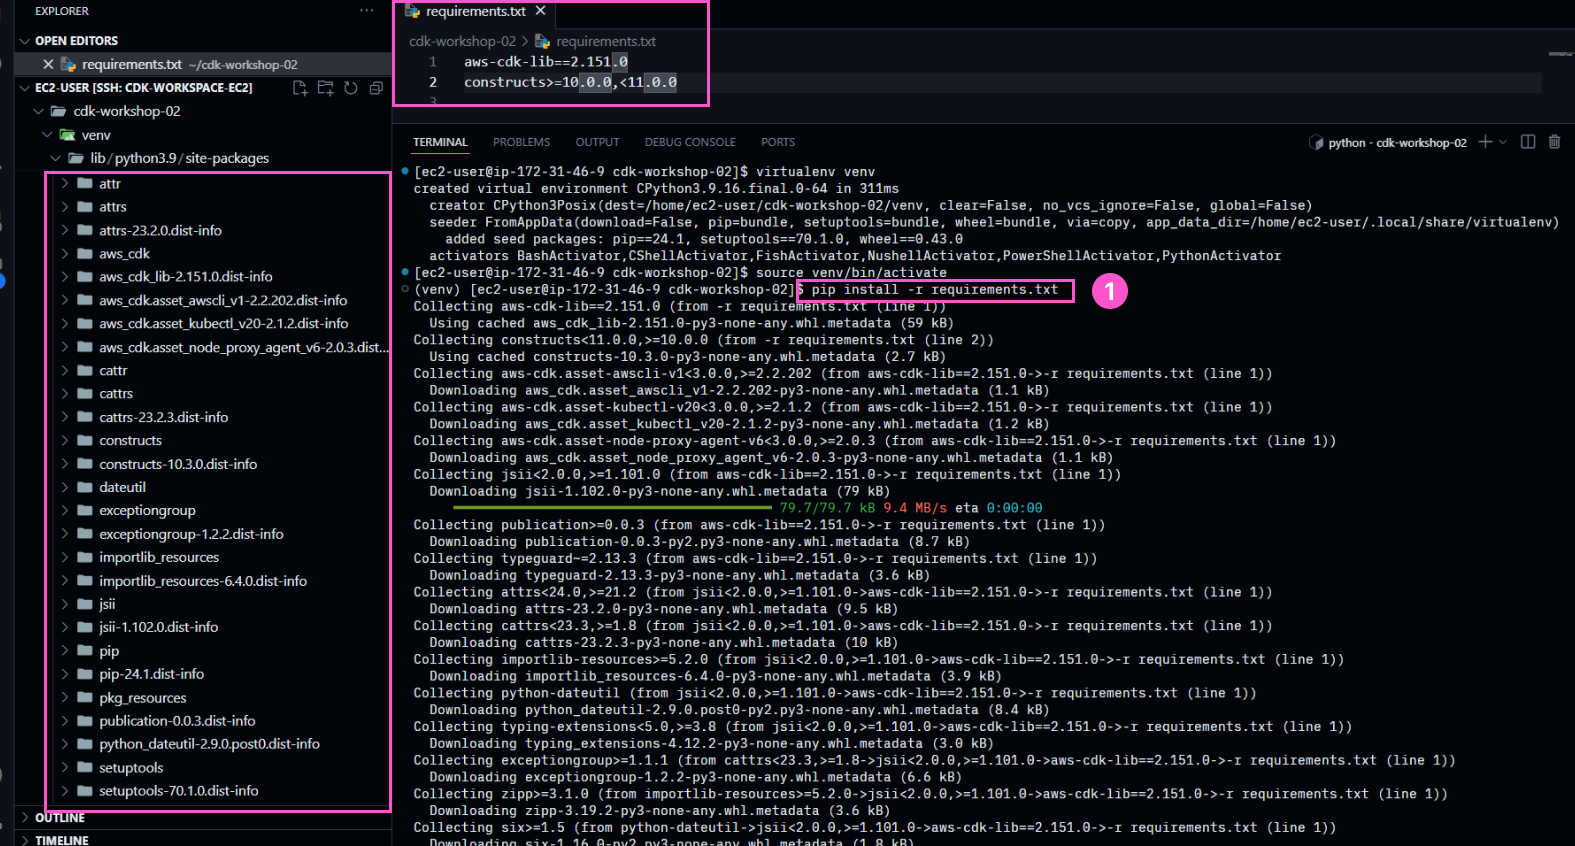Screen dimensions: 1575x846
Task: Open the pkg_resources folder
Action: [142, 698]
